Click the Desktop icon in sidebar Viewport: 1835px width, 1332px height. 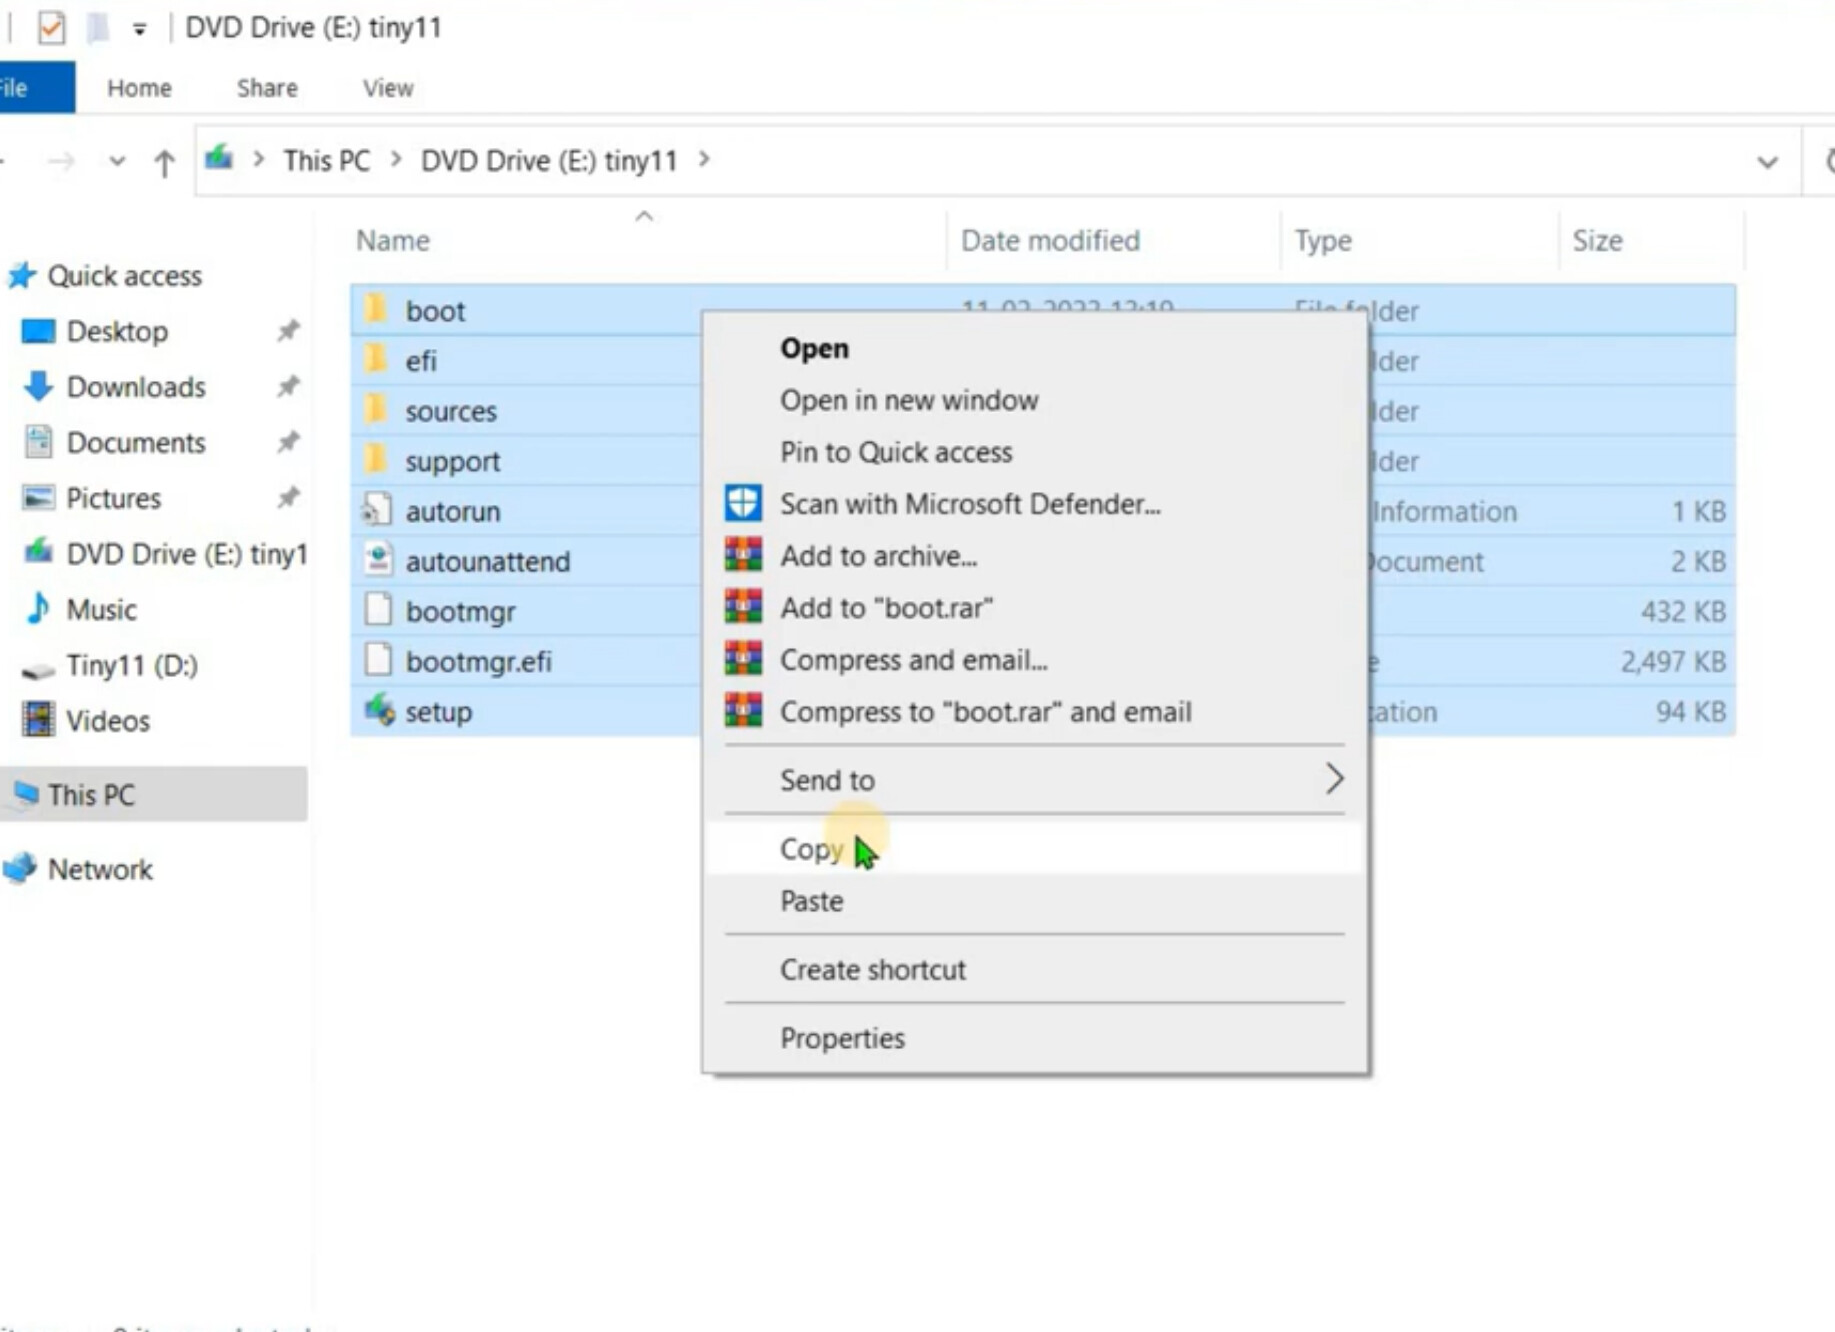click(x=38, y=331)
